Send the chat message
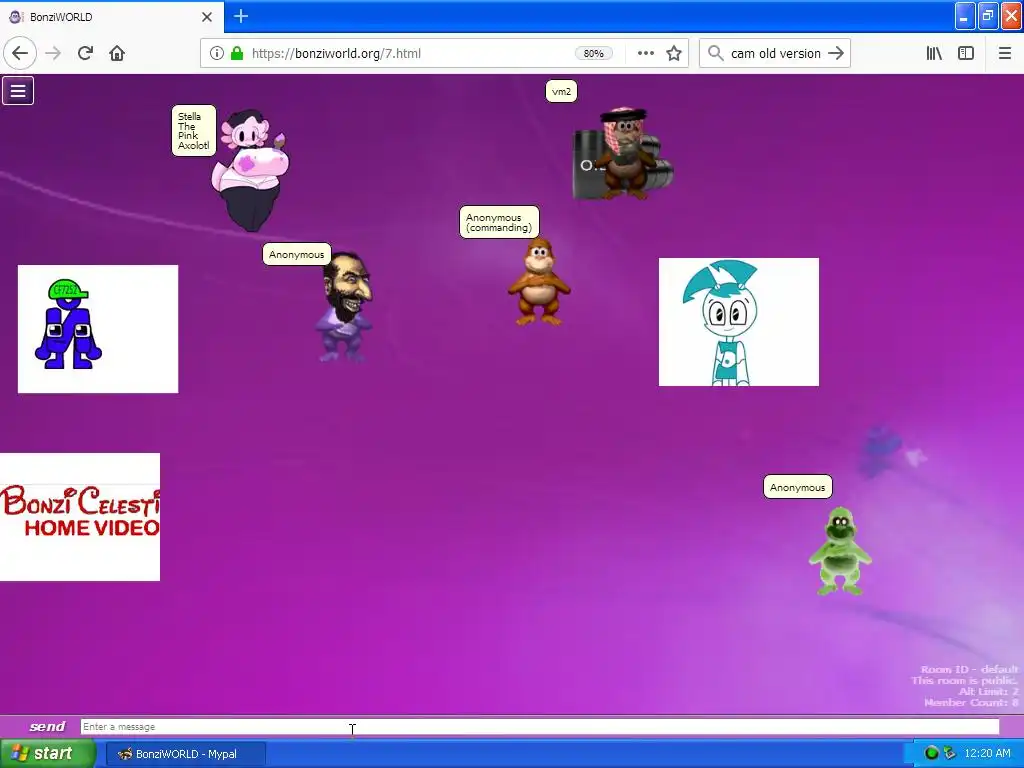Screen dimensions: 1024x768 [47, 726]
